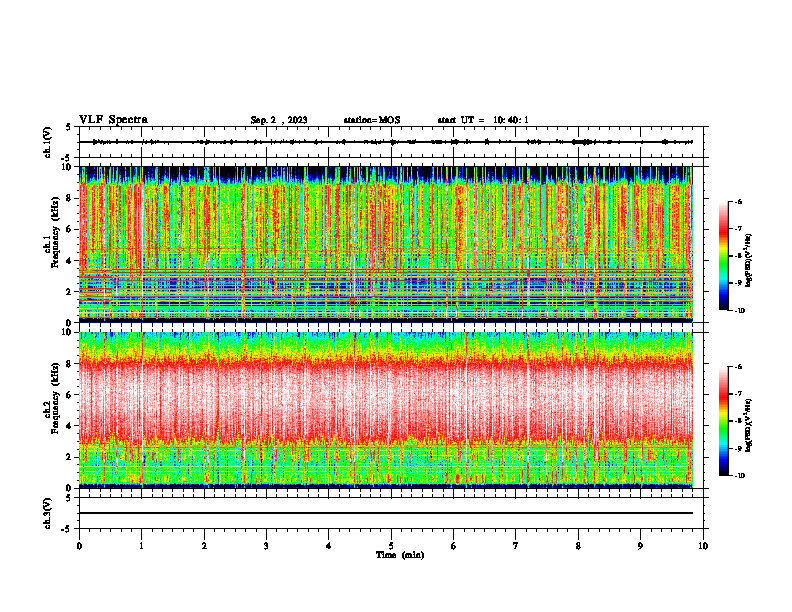The height and width of the screenshot is (612, 792).
Task: Click the "8" tick on the time axis
Action: click(578, 546)
